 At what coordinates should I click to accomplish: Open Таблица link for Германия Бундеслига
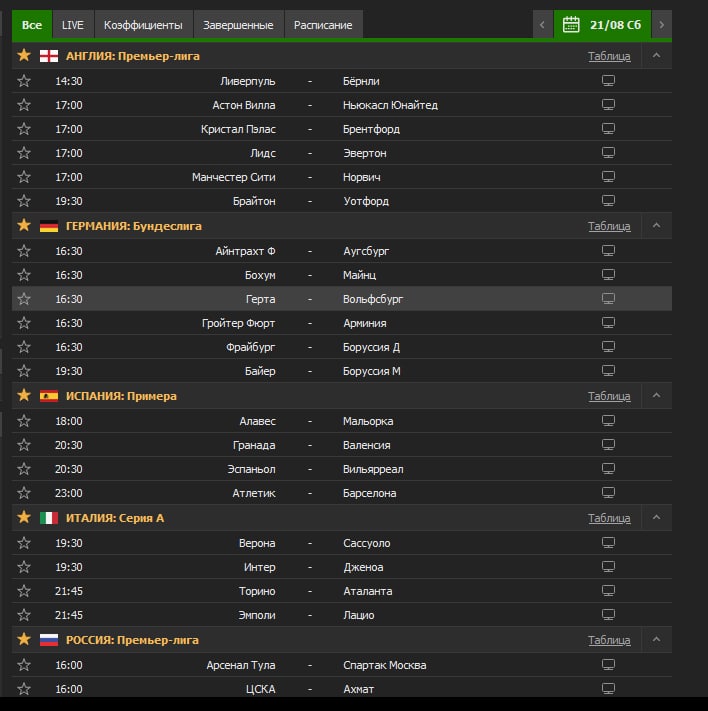(x=609, y=226)
